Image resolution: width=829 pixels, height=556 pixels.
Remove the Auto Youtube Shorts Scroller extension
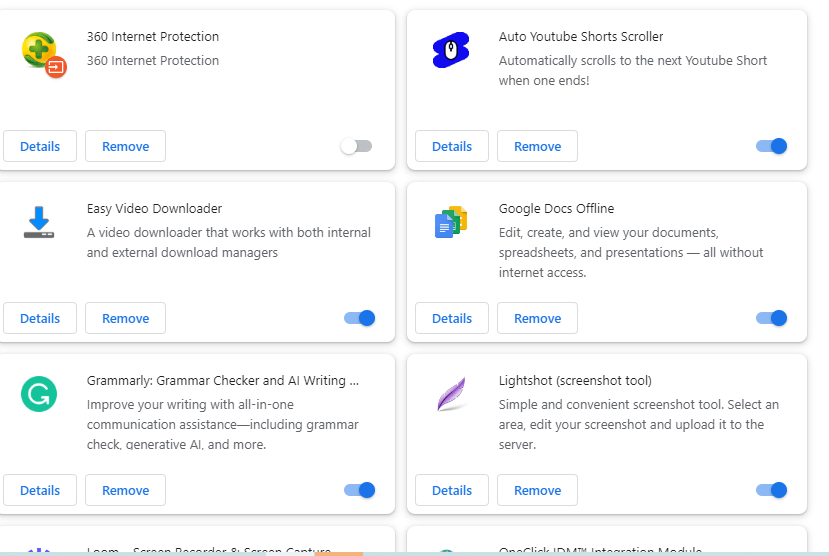point(537,146)
